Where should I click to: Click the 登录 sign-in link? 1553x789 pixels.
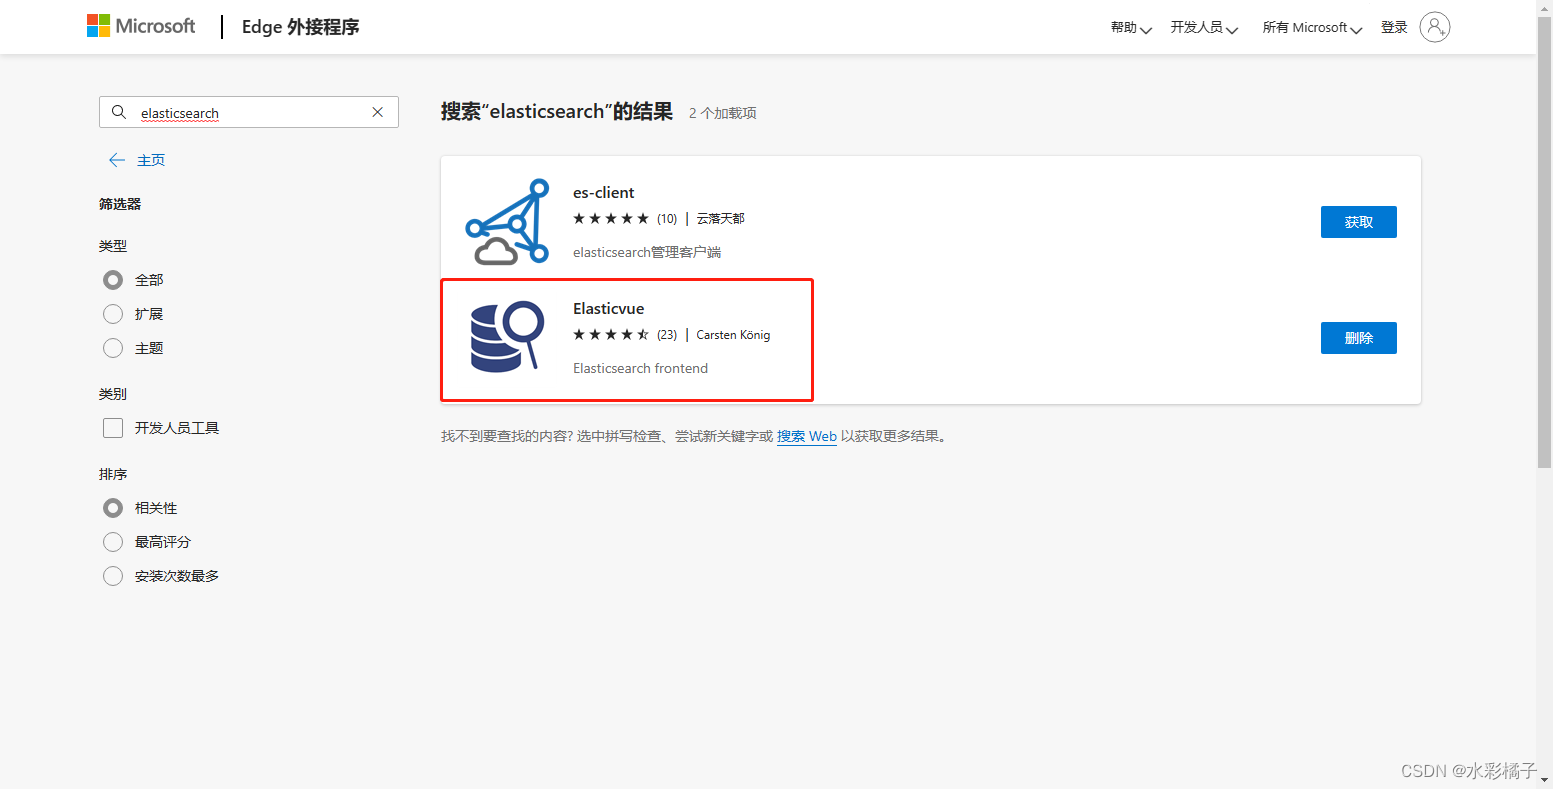click(x=1394, y=28)
